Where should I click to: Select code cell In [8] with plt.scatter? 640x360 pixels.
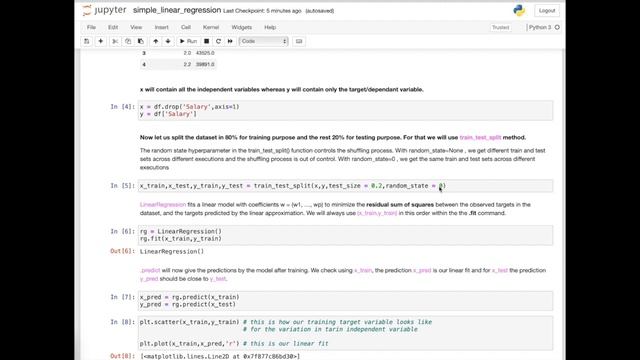(x=345, y=333)
